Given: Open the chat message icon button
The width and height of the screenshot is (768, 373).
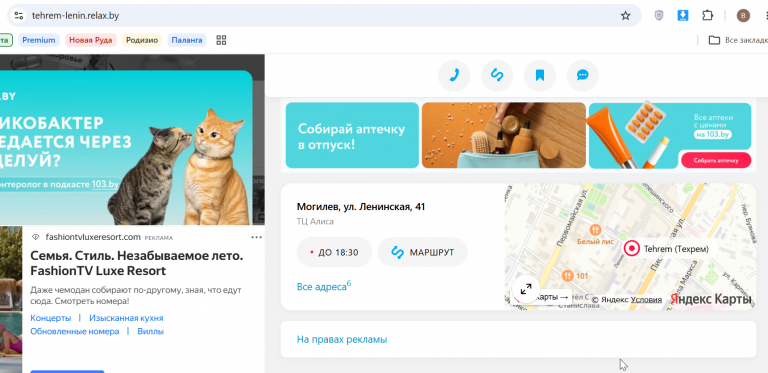Looking at the screenshot, I should tap(582, 75).
